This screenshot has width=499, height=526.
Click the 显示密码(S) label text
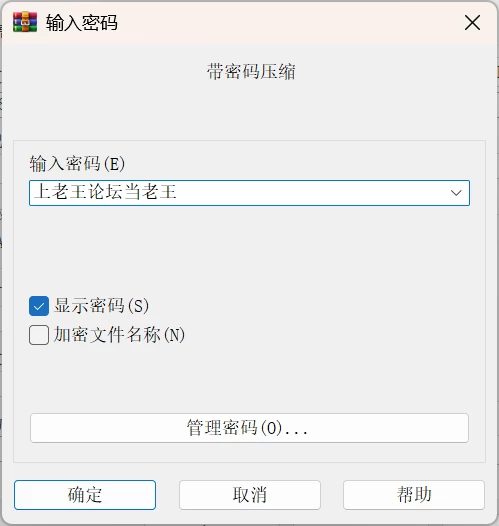101,306
